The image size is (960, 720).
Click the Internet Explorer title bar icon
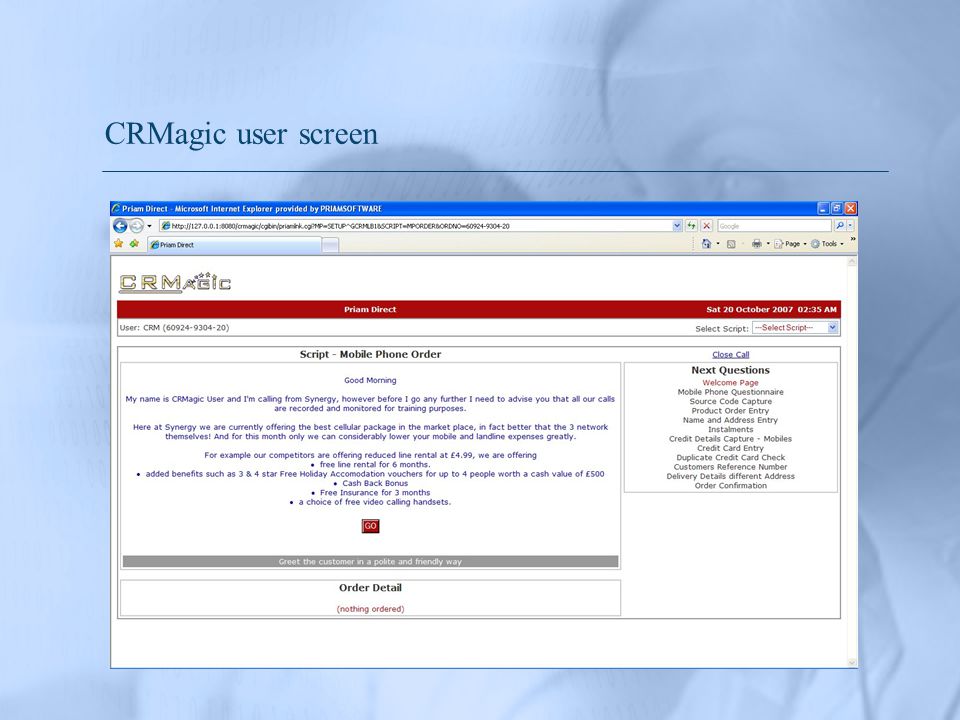(116, 209)
